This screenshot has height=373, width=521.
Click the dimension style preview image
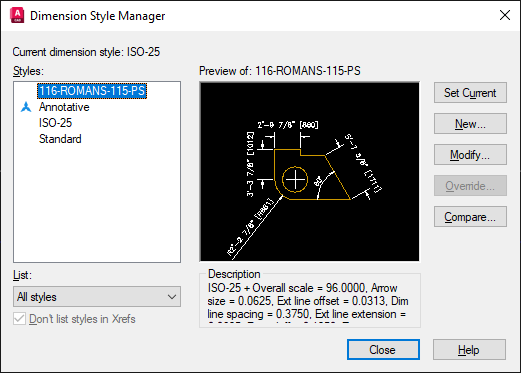click(x=310, y=172)
